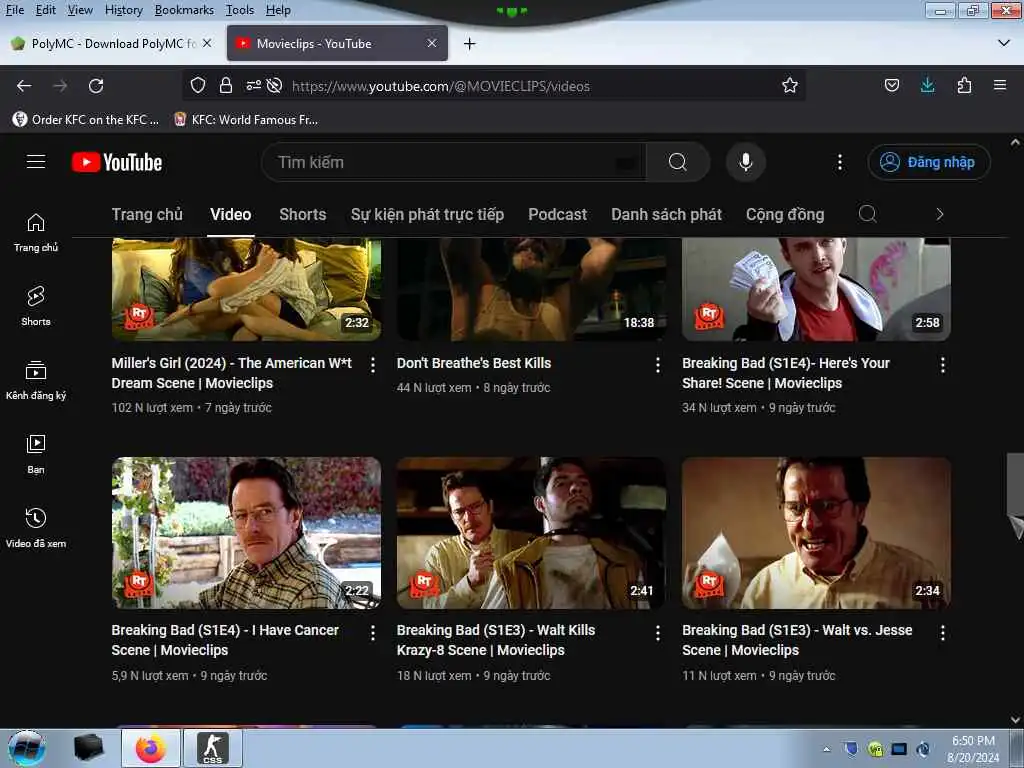Reload the current page
Screen dimensions: 1024x768
coord(96,86)
